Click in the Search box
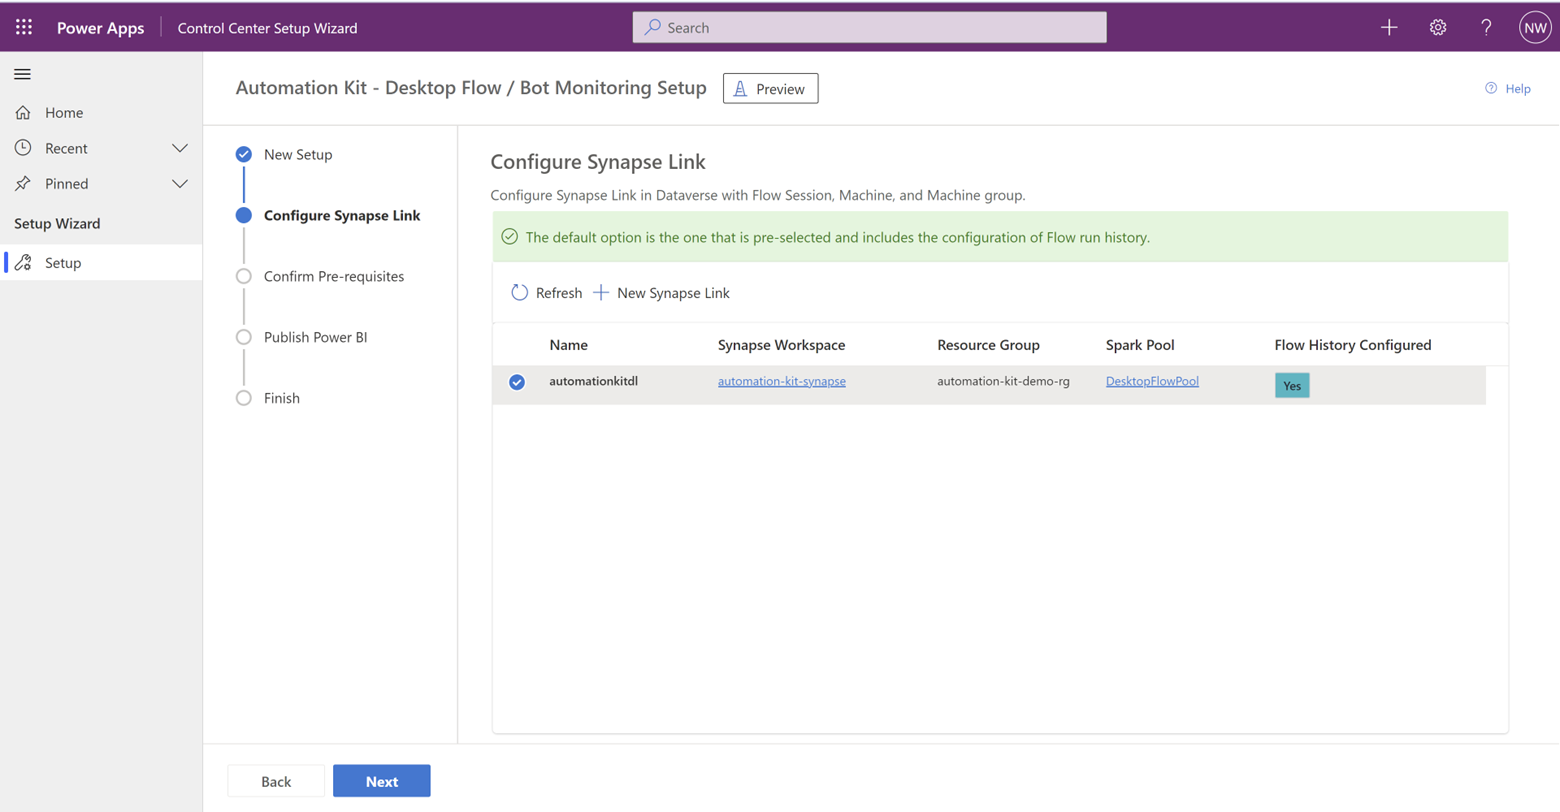 [870, 27]
